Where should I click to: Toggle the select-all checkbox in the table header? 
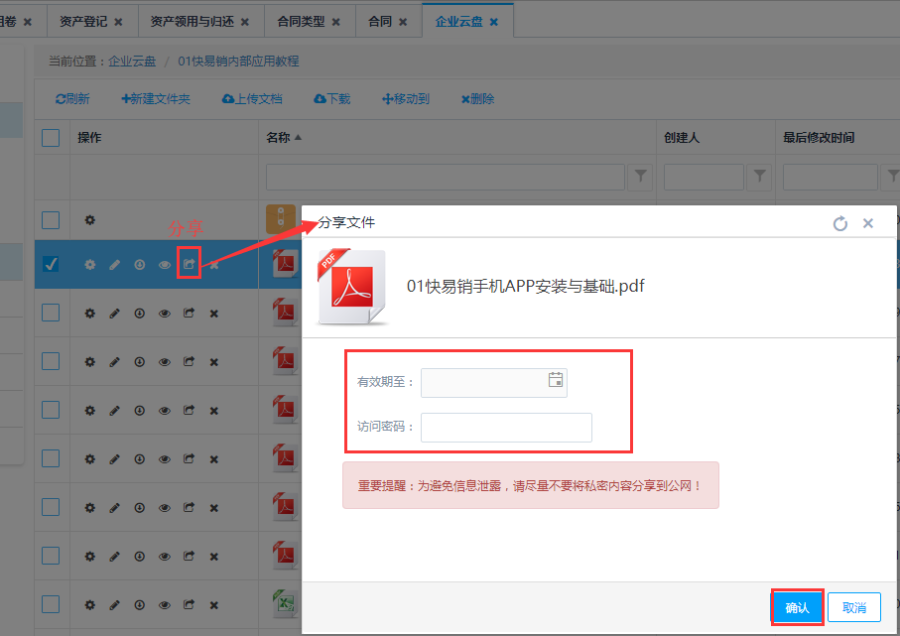51,138
